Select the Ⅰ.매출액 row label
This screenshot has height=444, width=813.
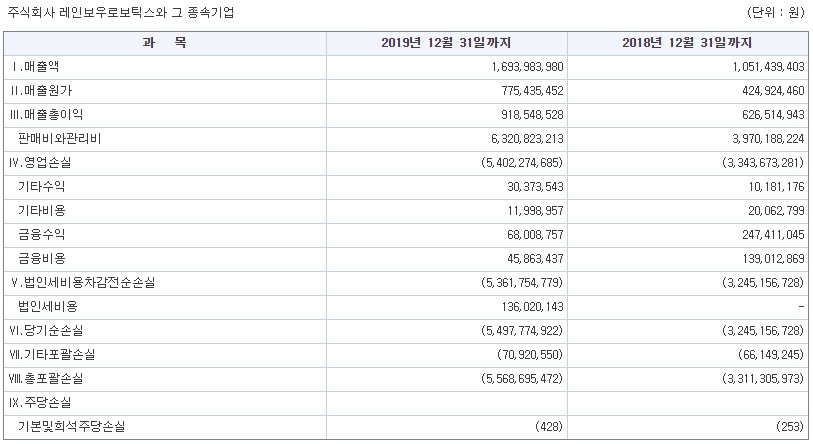34,67
